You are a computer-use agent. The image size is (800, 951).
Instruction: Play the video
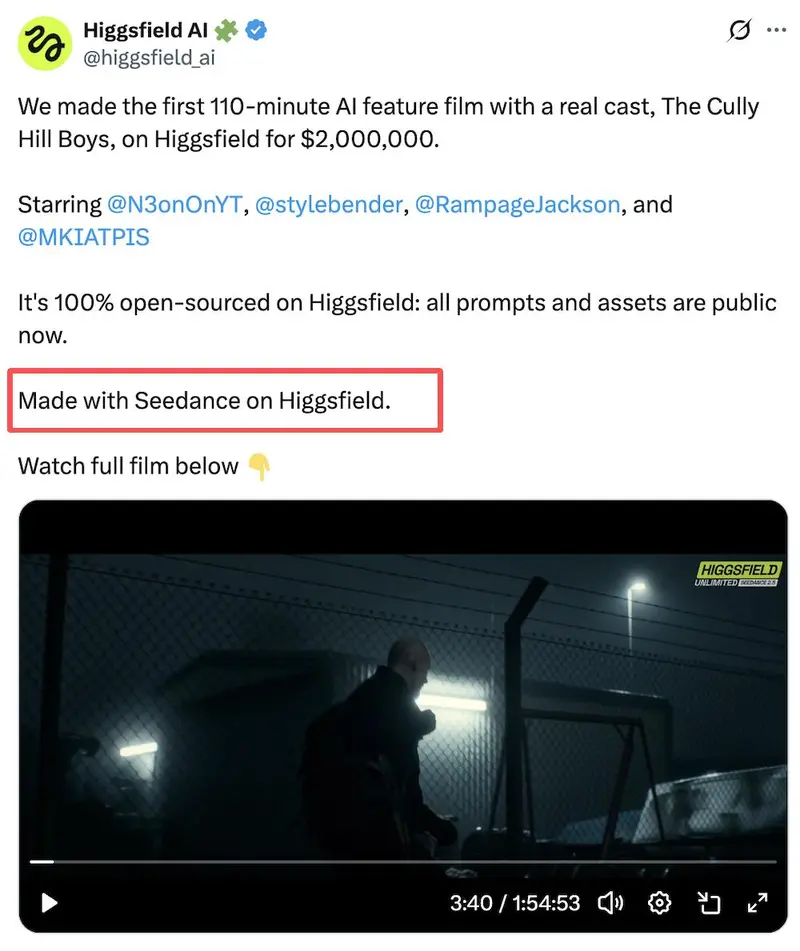tap(49, 902)
